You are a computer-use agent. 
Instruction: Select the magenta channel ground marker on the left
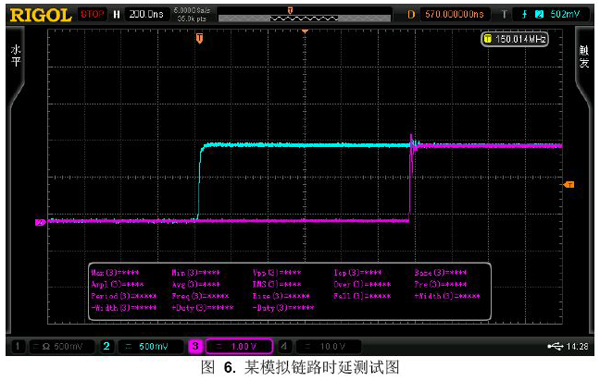click(40, 222)
